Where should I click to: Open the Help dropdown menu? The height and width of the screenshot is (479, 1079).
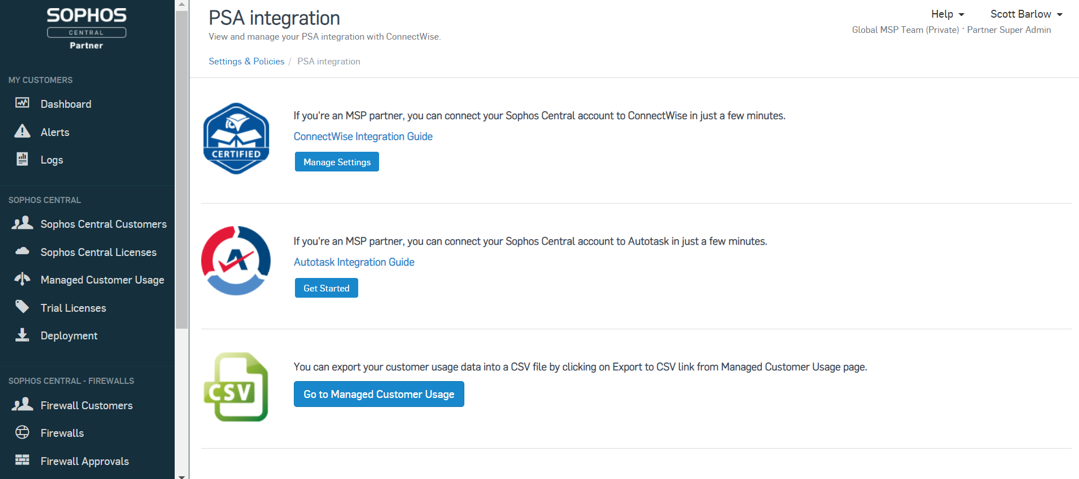pos(947,15)
